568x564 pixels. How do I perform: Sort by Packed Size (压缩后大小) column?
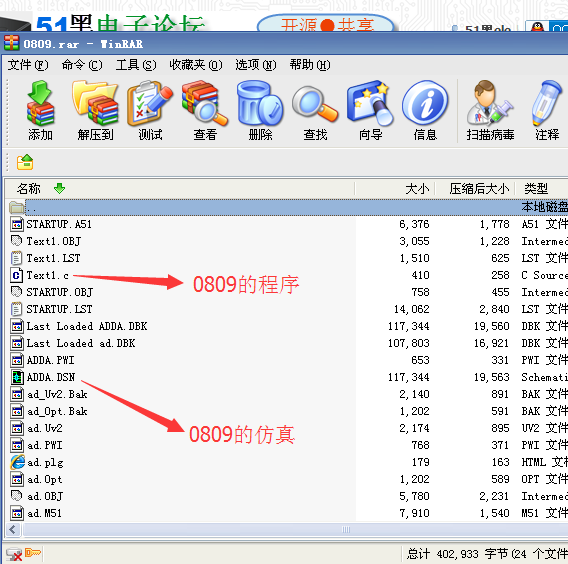[x=475, y=189]
